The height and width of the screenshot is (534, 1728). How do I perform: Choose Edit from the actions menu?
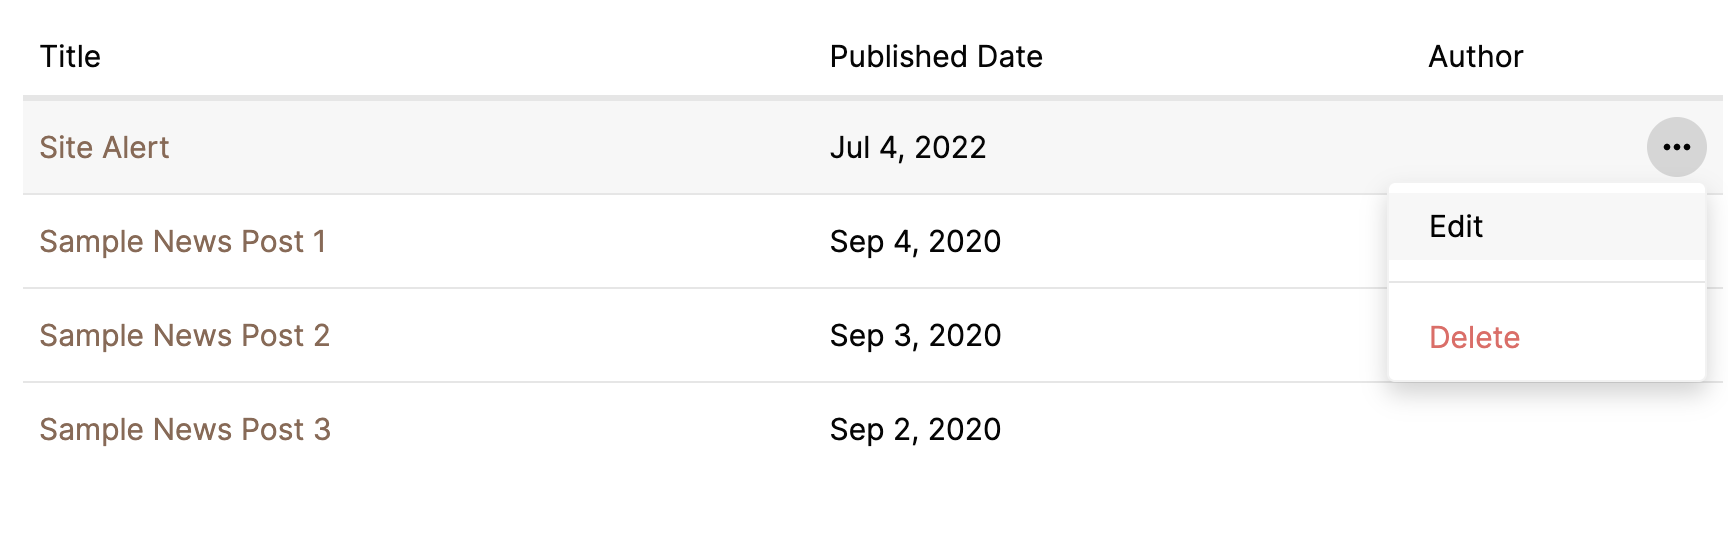pyautogui.click(x=1456, y=227)
